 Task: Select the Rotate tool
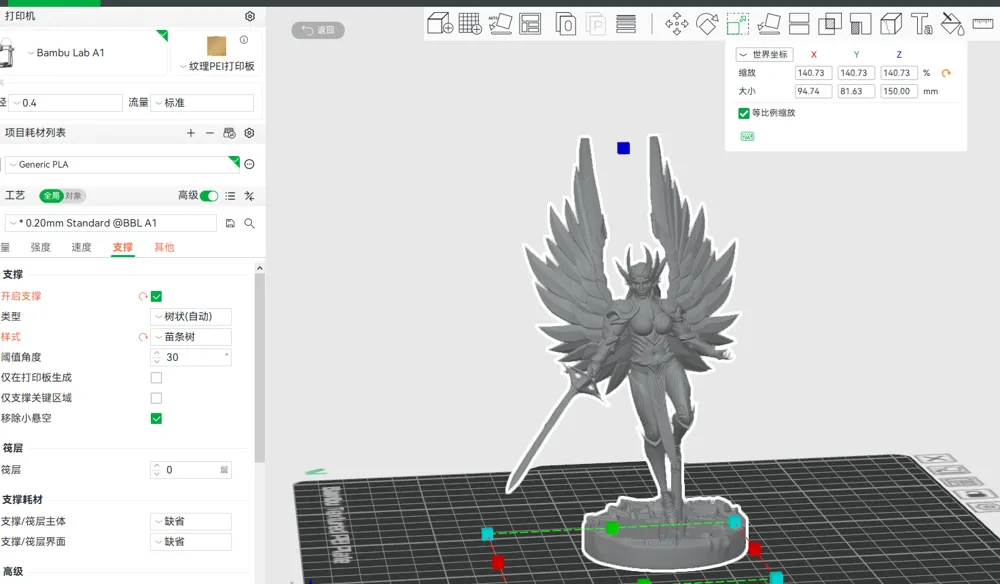[x=707, y=24]
